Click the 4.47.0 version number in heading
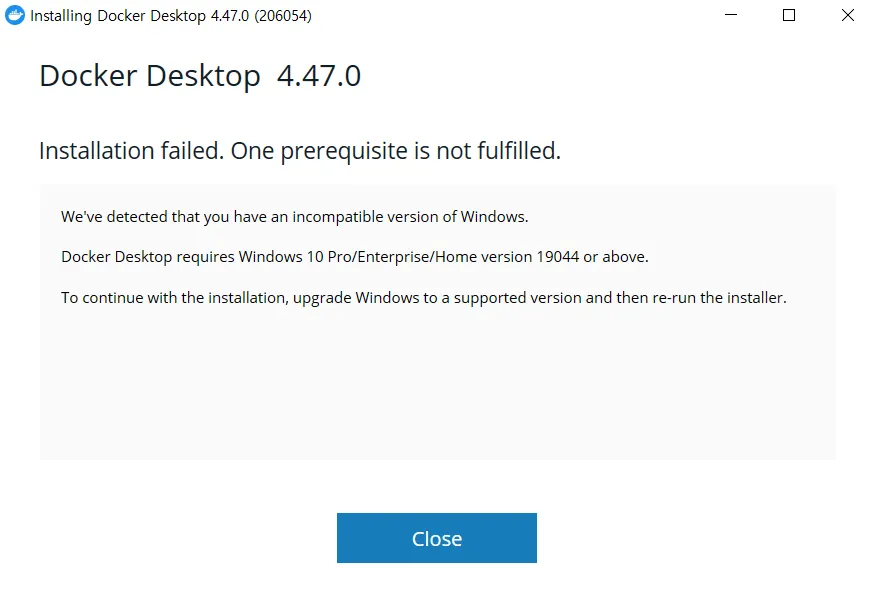Image resolution: width=877 pixels, height=605 pixels. coord(318,76)
